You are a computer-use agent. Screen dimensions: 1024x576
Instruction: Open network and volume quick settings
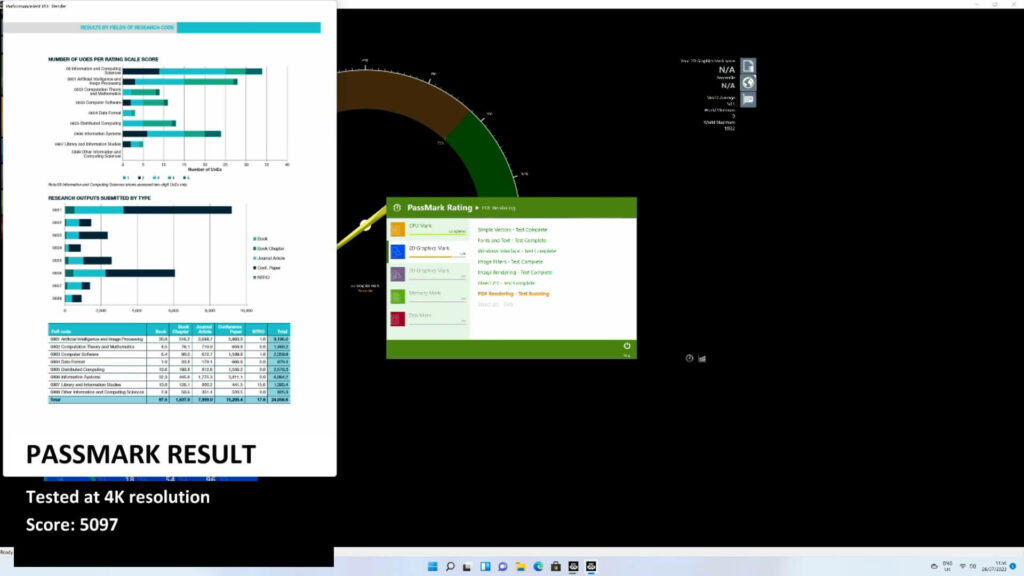pyautogui.click(x=967, y=566)
